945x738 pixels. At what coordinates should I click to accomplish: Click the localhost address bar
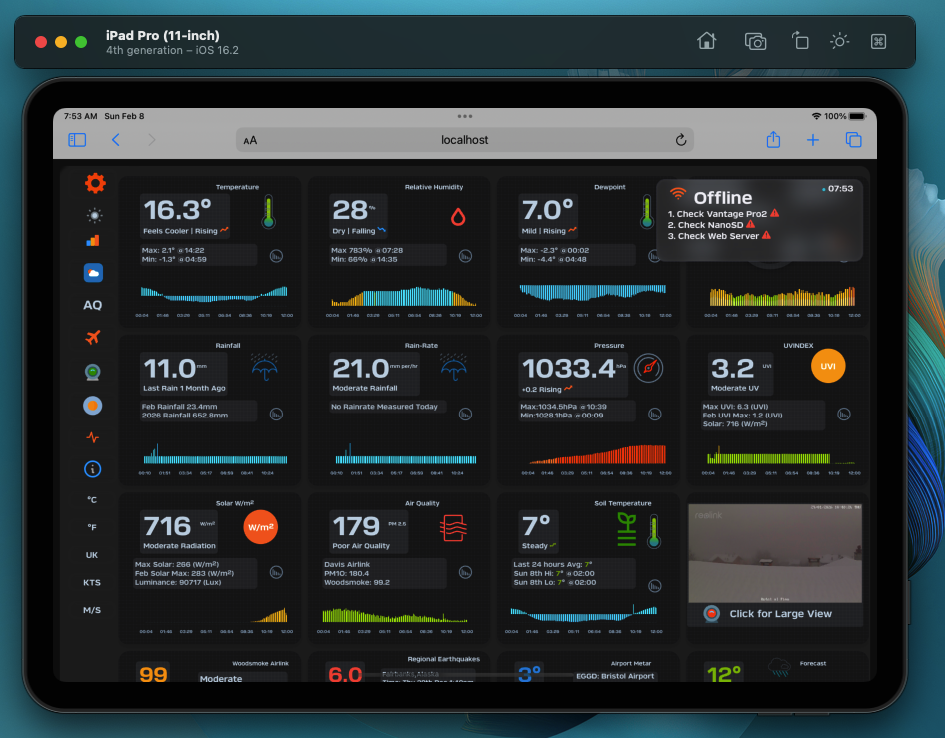tap(464, 140)
